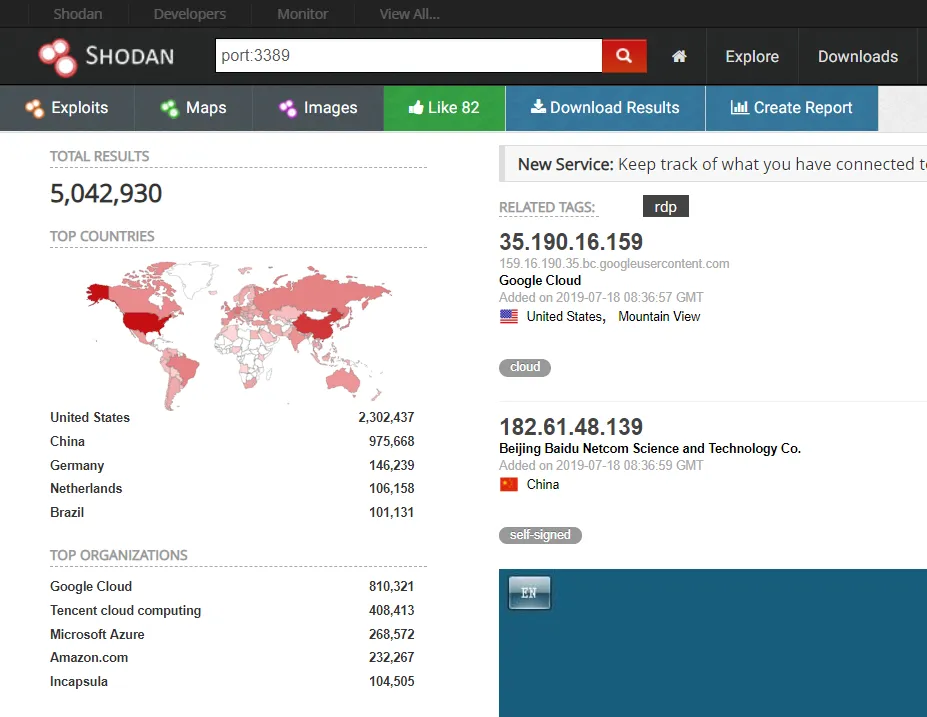The image size is (927, 717).
Task: Click the China country link in result
Action: [x=543, y=485]
